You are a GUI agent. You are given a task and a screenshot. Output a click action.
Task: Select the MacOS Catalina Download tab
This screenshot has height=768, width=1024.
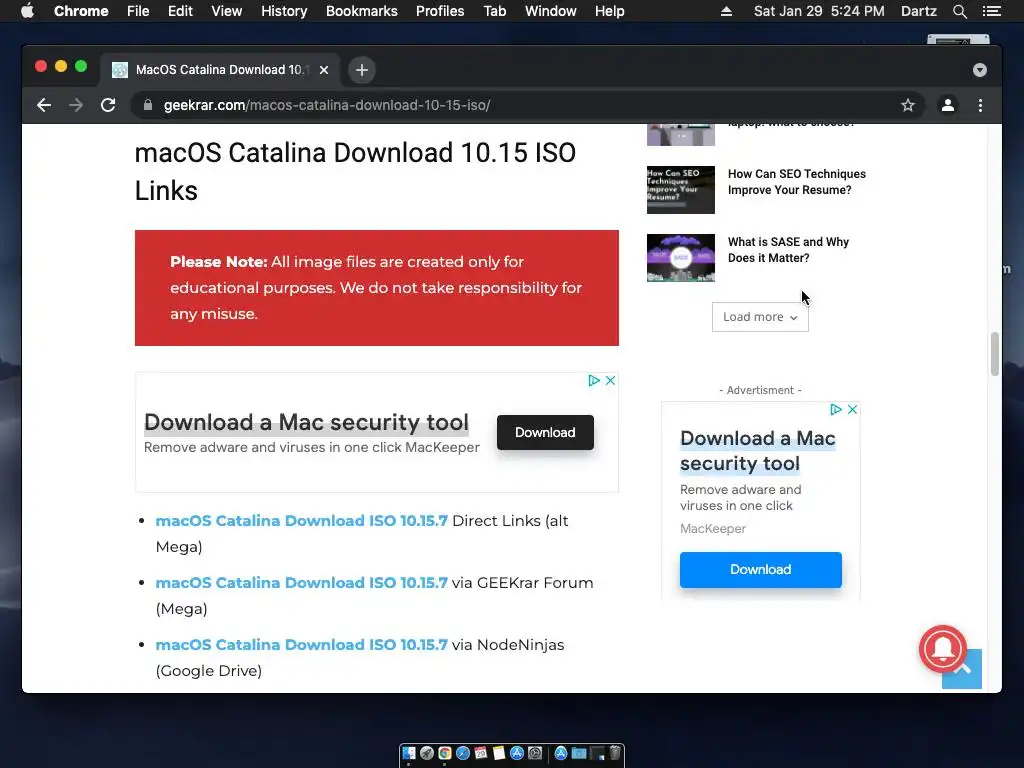point(219,70)
